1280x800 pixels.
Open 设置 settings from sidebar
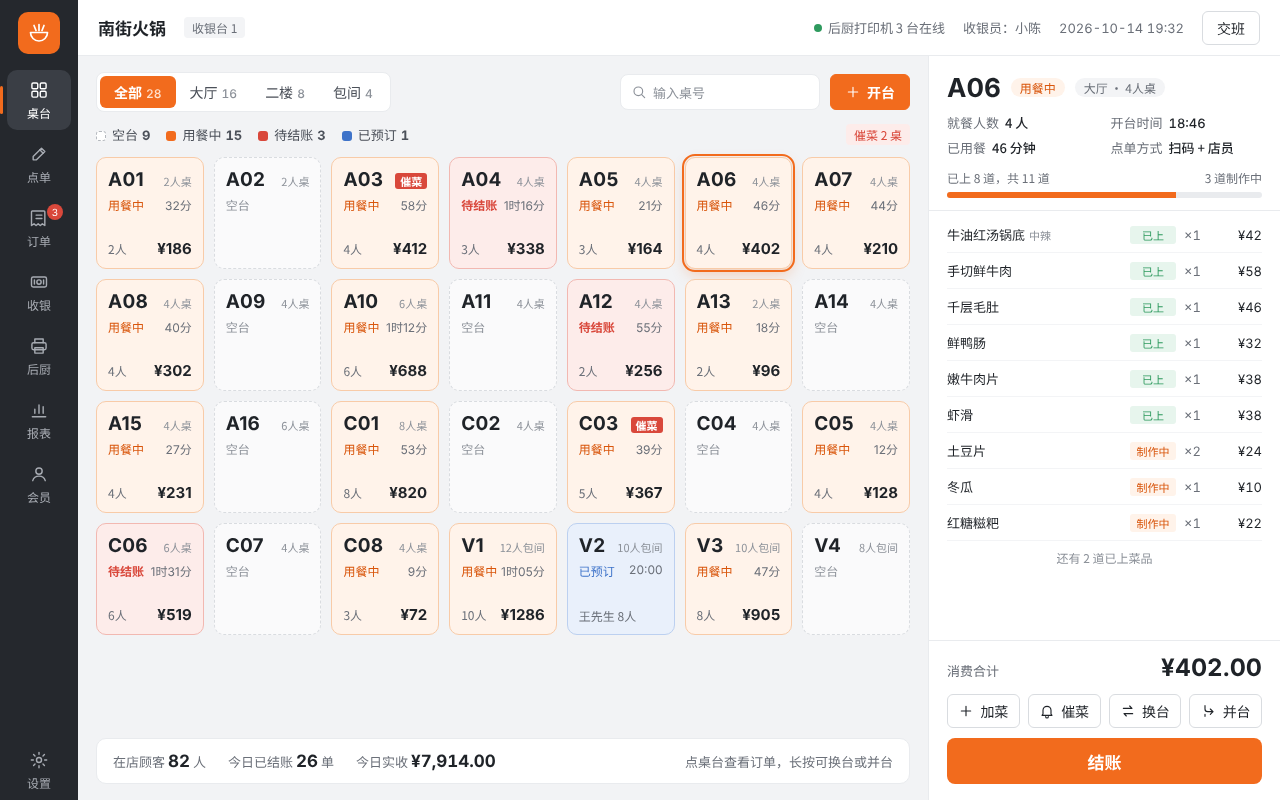pos(39,770)
